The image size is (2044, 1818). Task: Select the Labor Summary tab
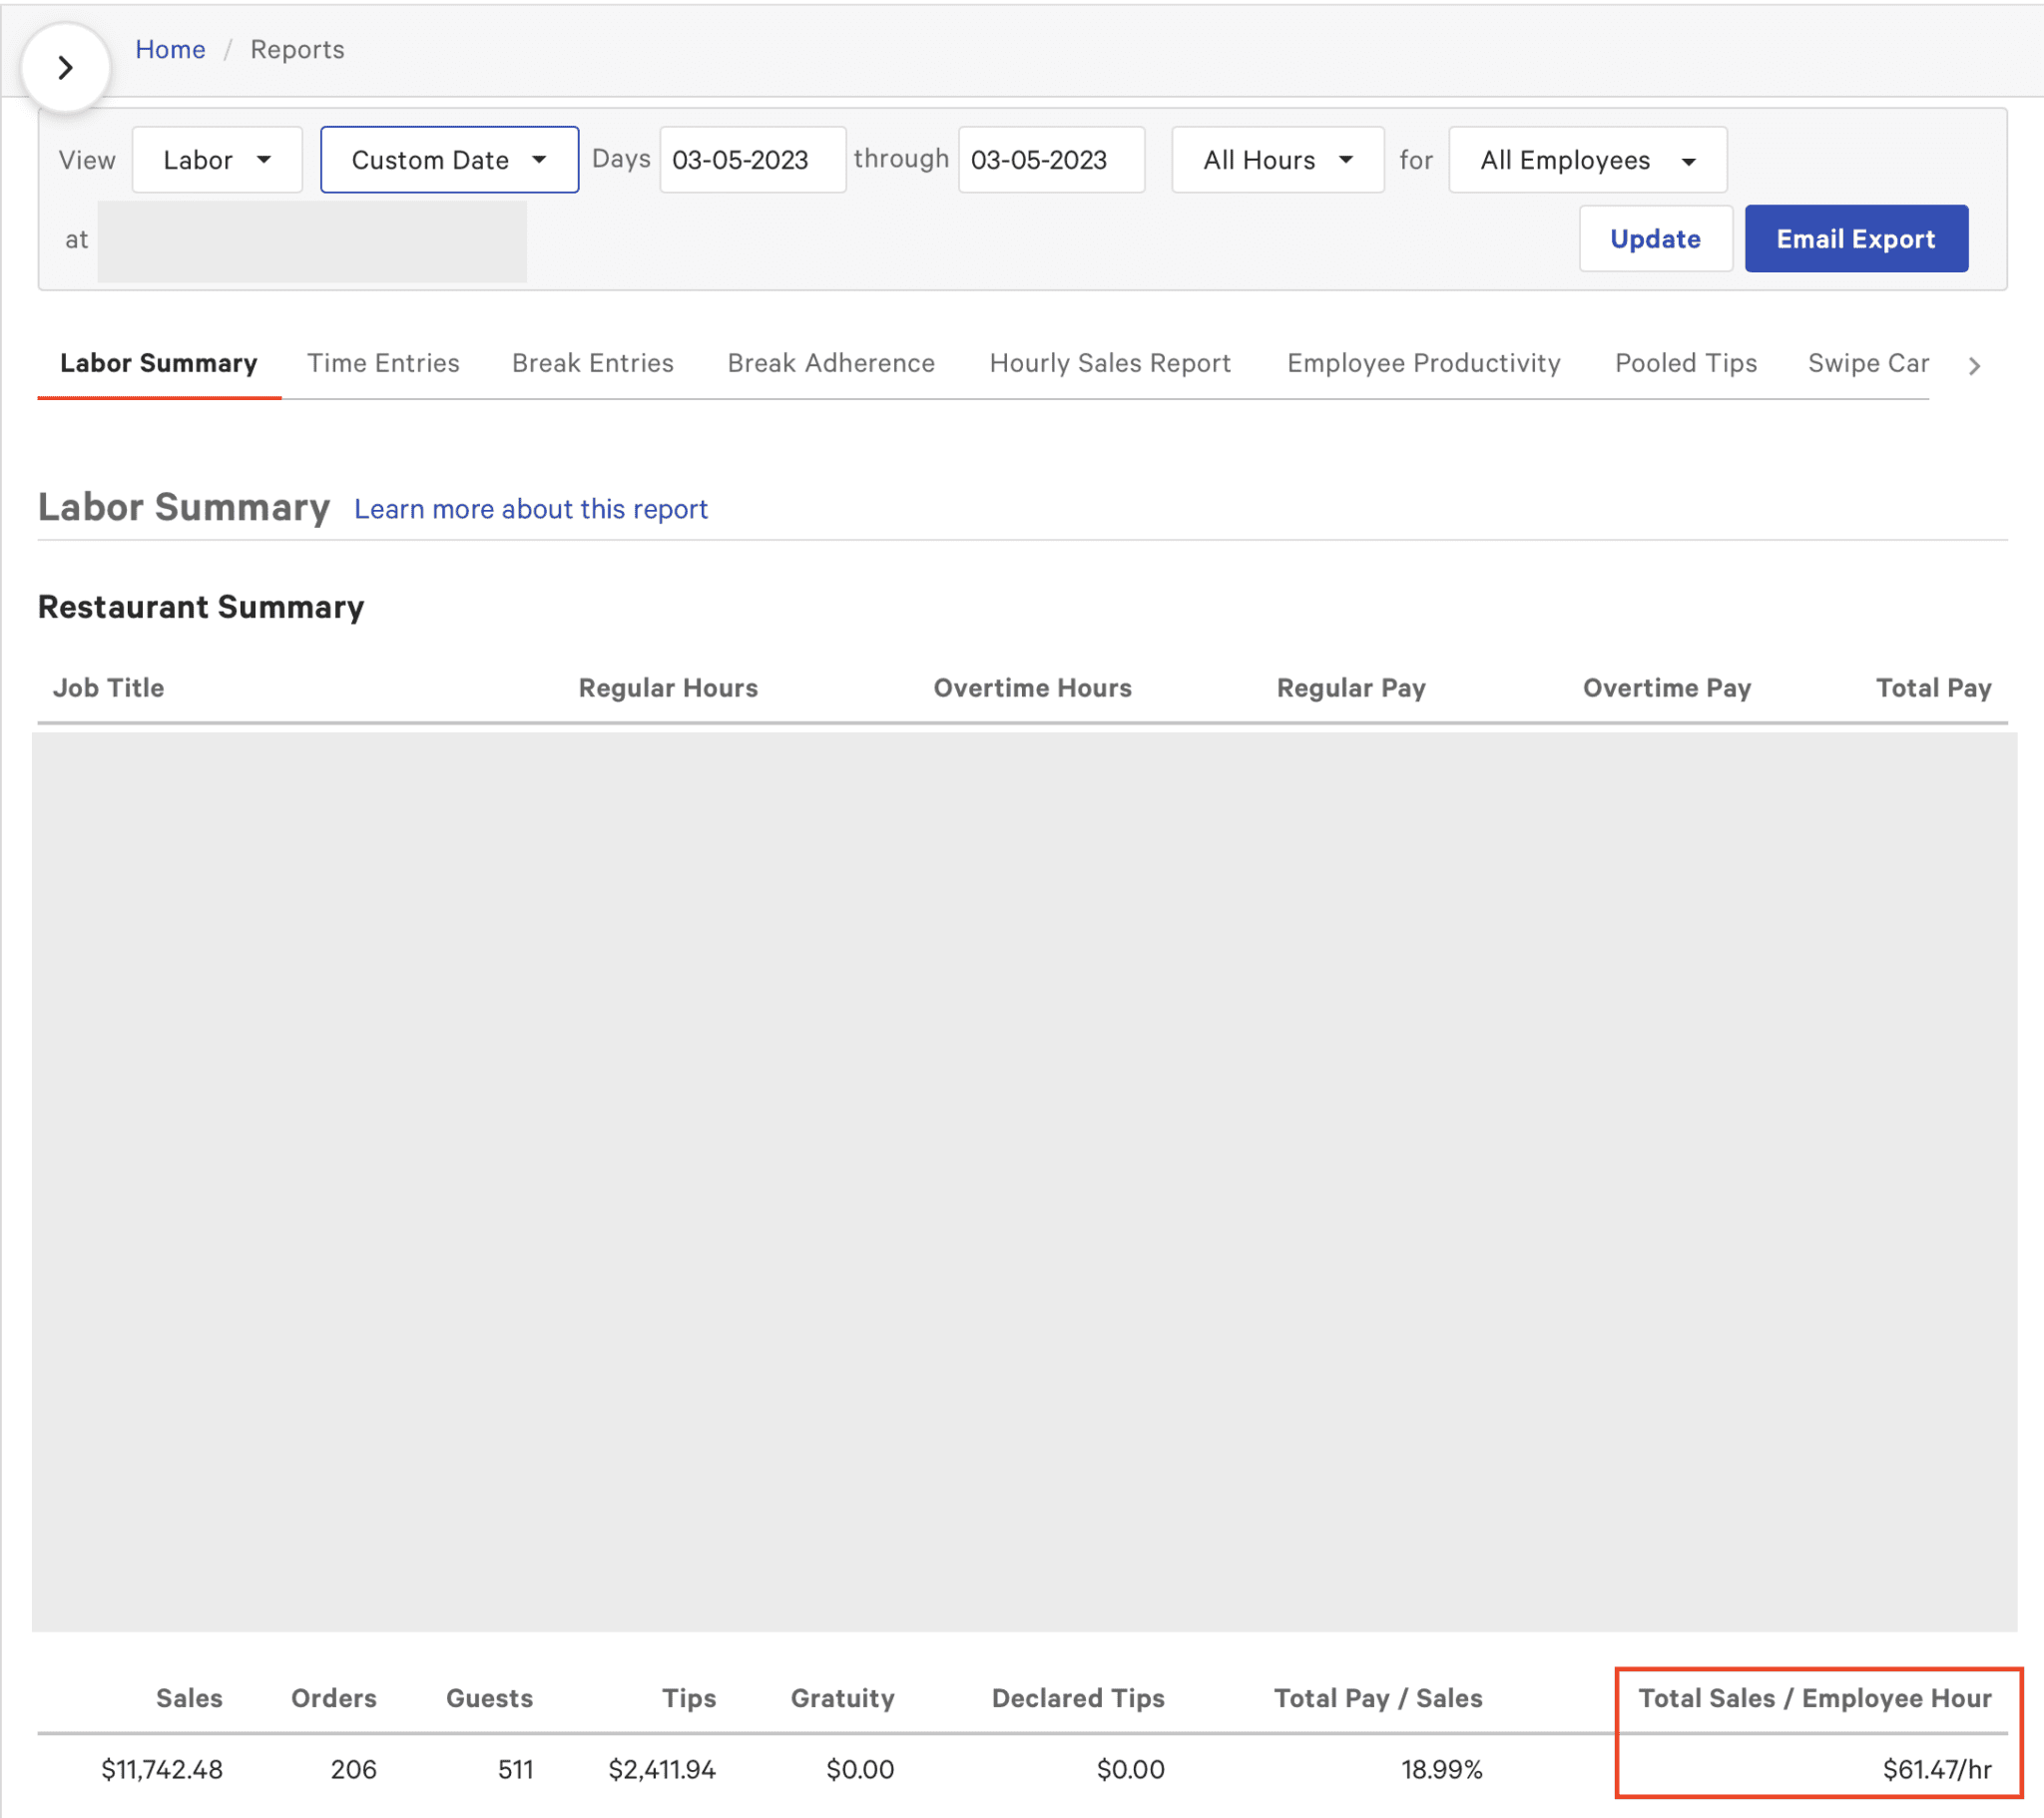click(x=159, y=363)
